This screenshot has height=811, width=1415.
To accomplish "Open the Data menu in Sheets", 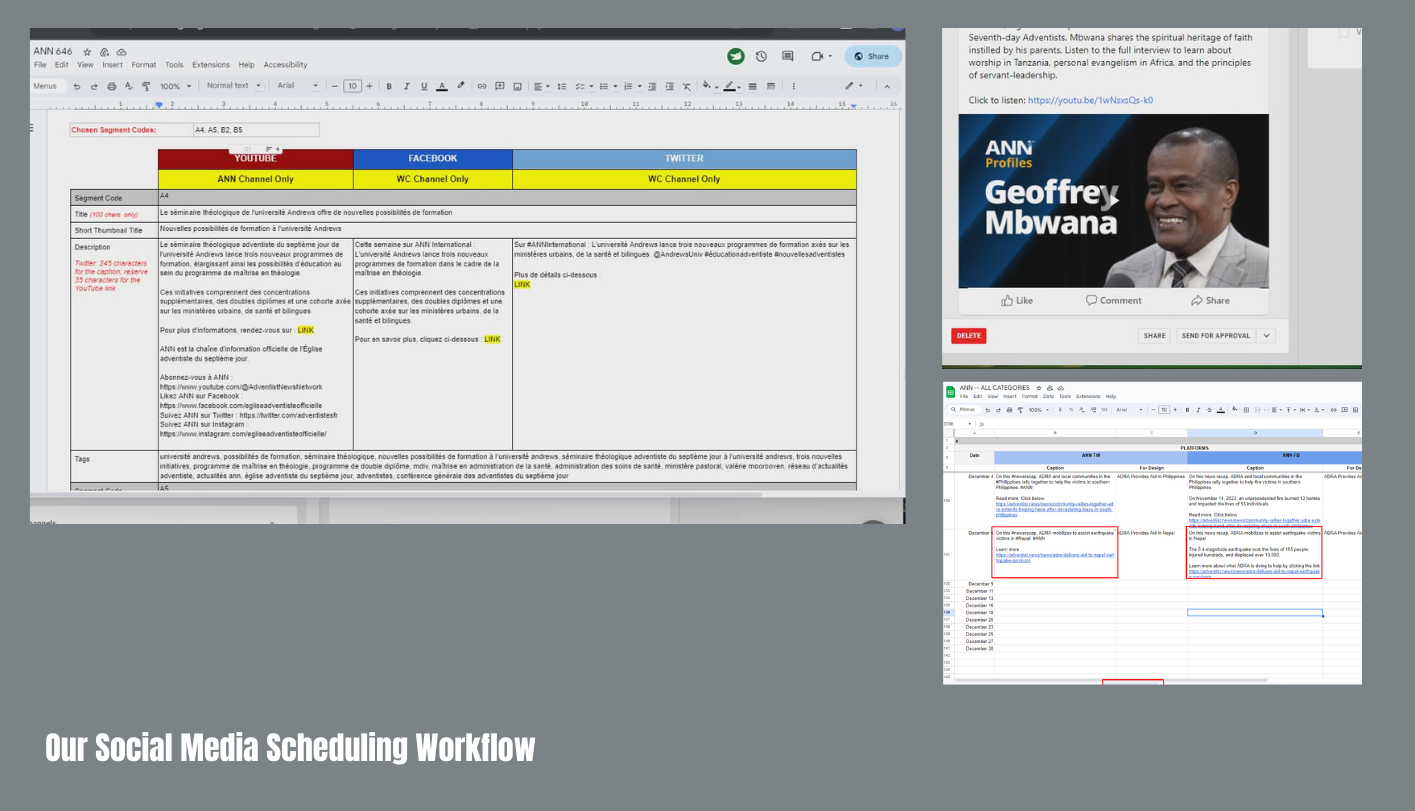I will [x=1046, y=396].
